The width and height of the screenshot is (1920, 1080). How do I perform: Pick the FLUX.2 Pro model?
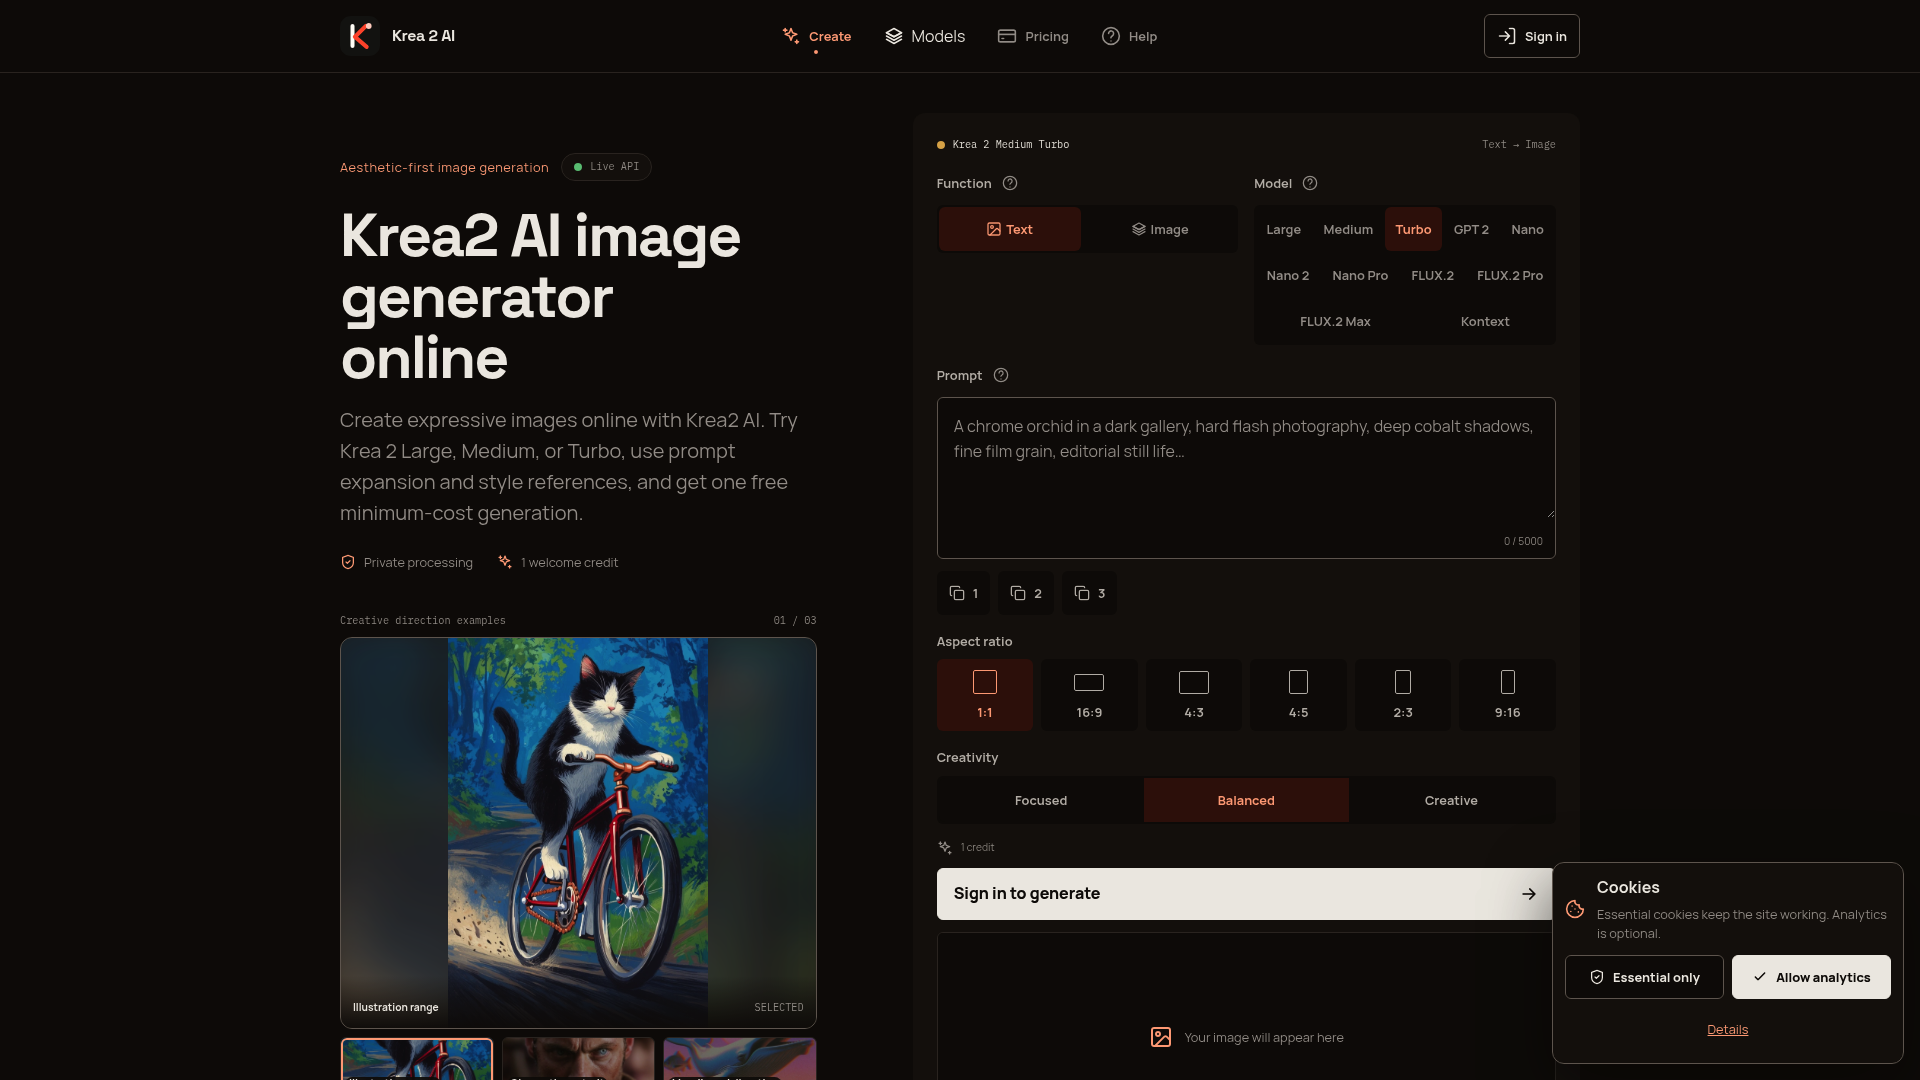point(1510,275)
